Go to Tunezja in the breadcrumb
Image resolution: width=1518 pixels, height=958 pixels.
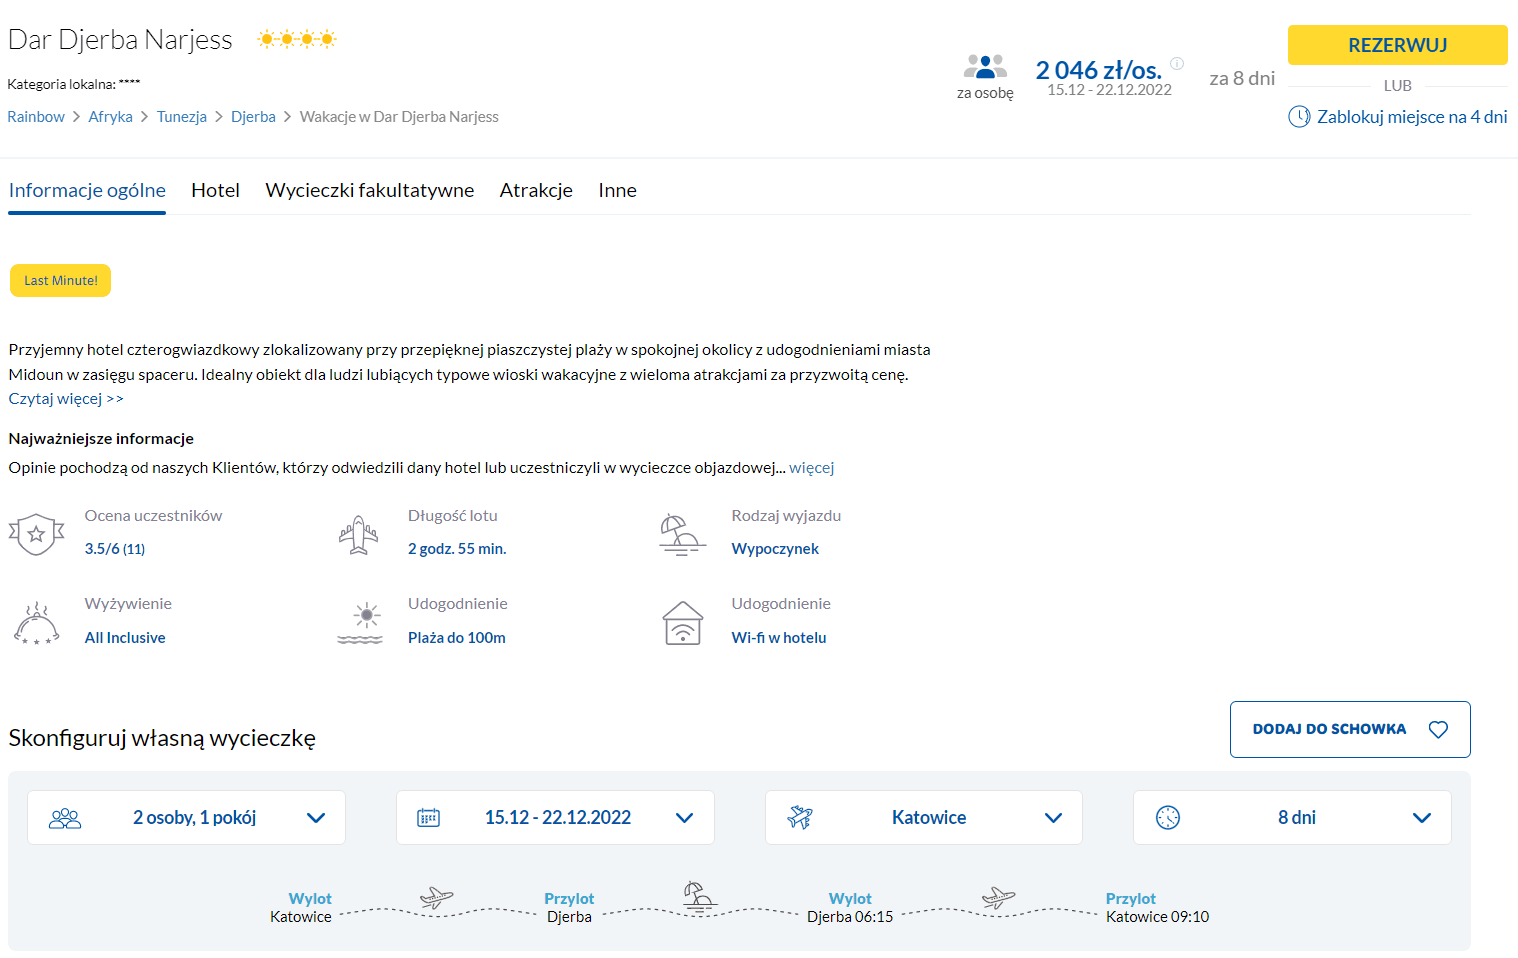(182, 117)
